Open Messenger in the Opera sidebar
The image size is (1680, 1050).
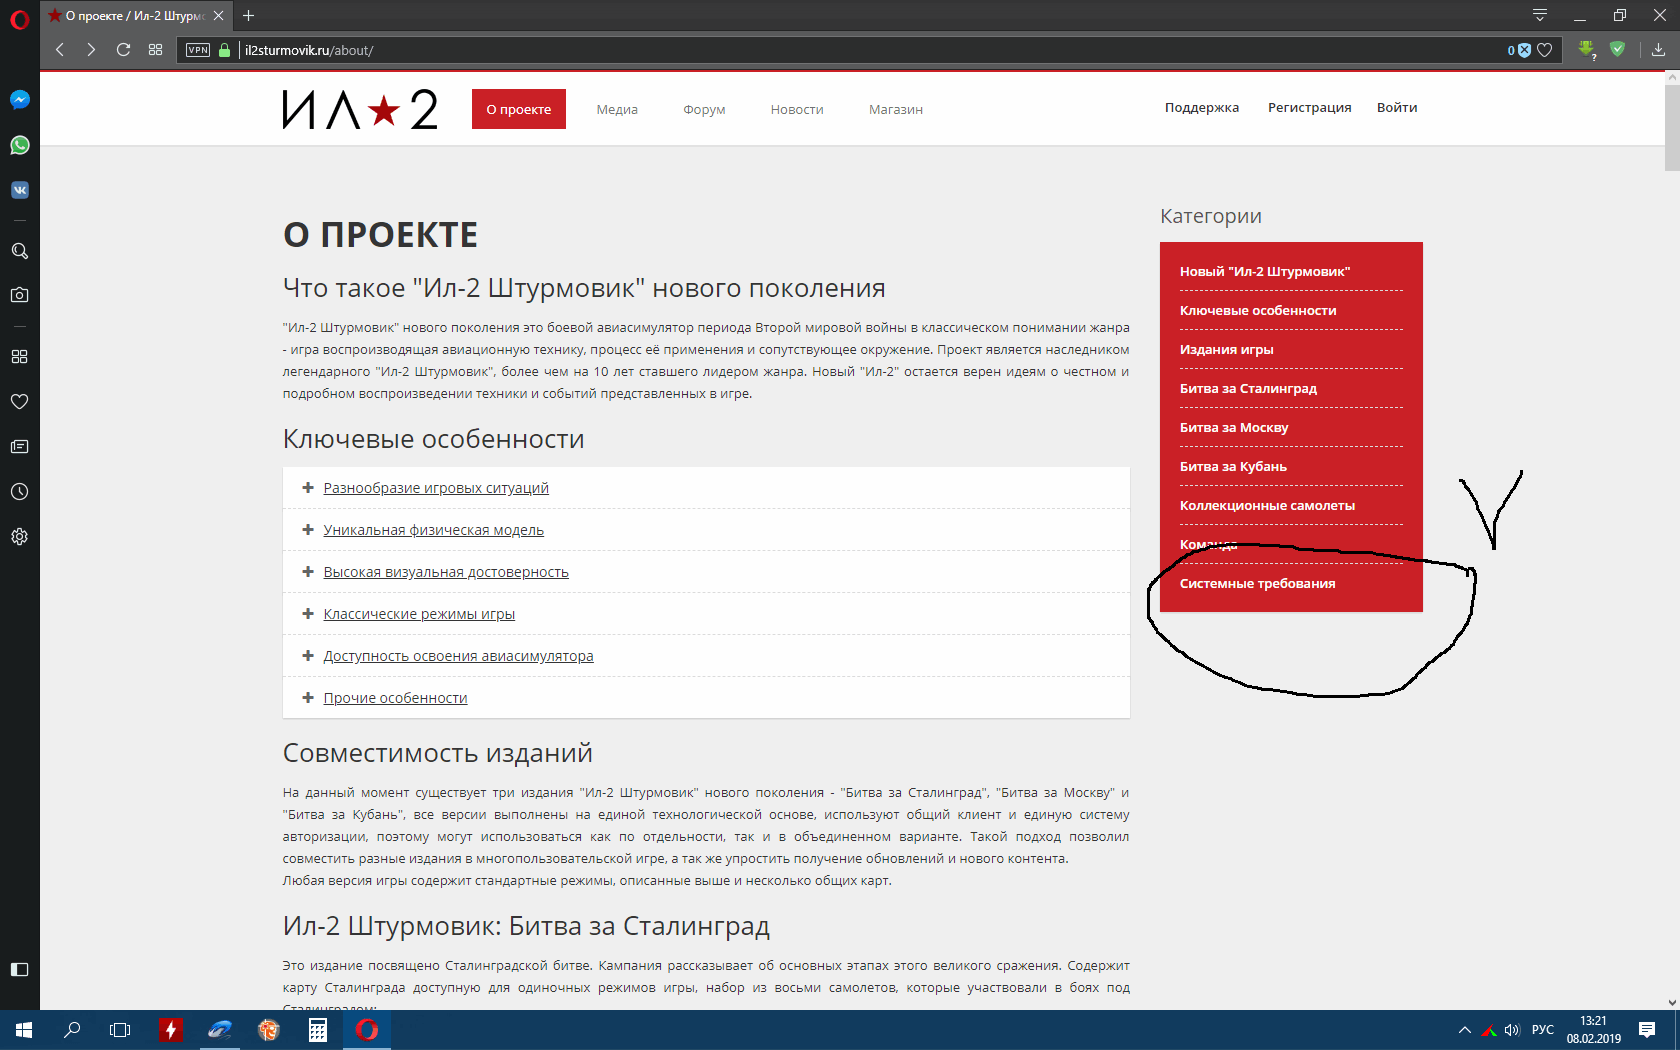coord(20,100)
